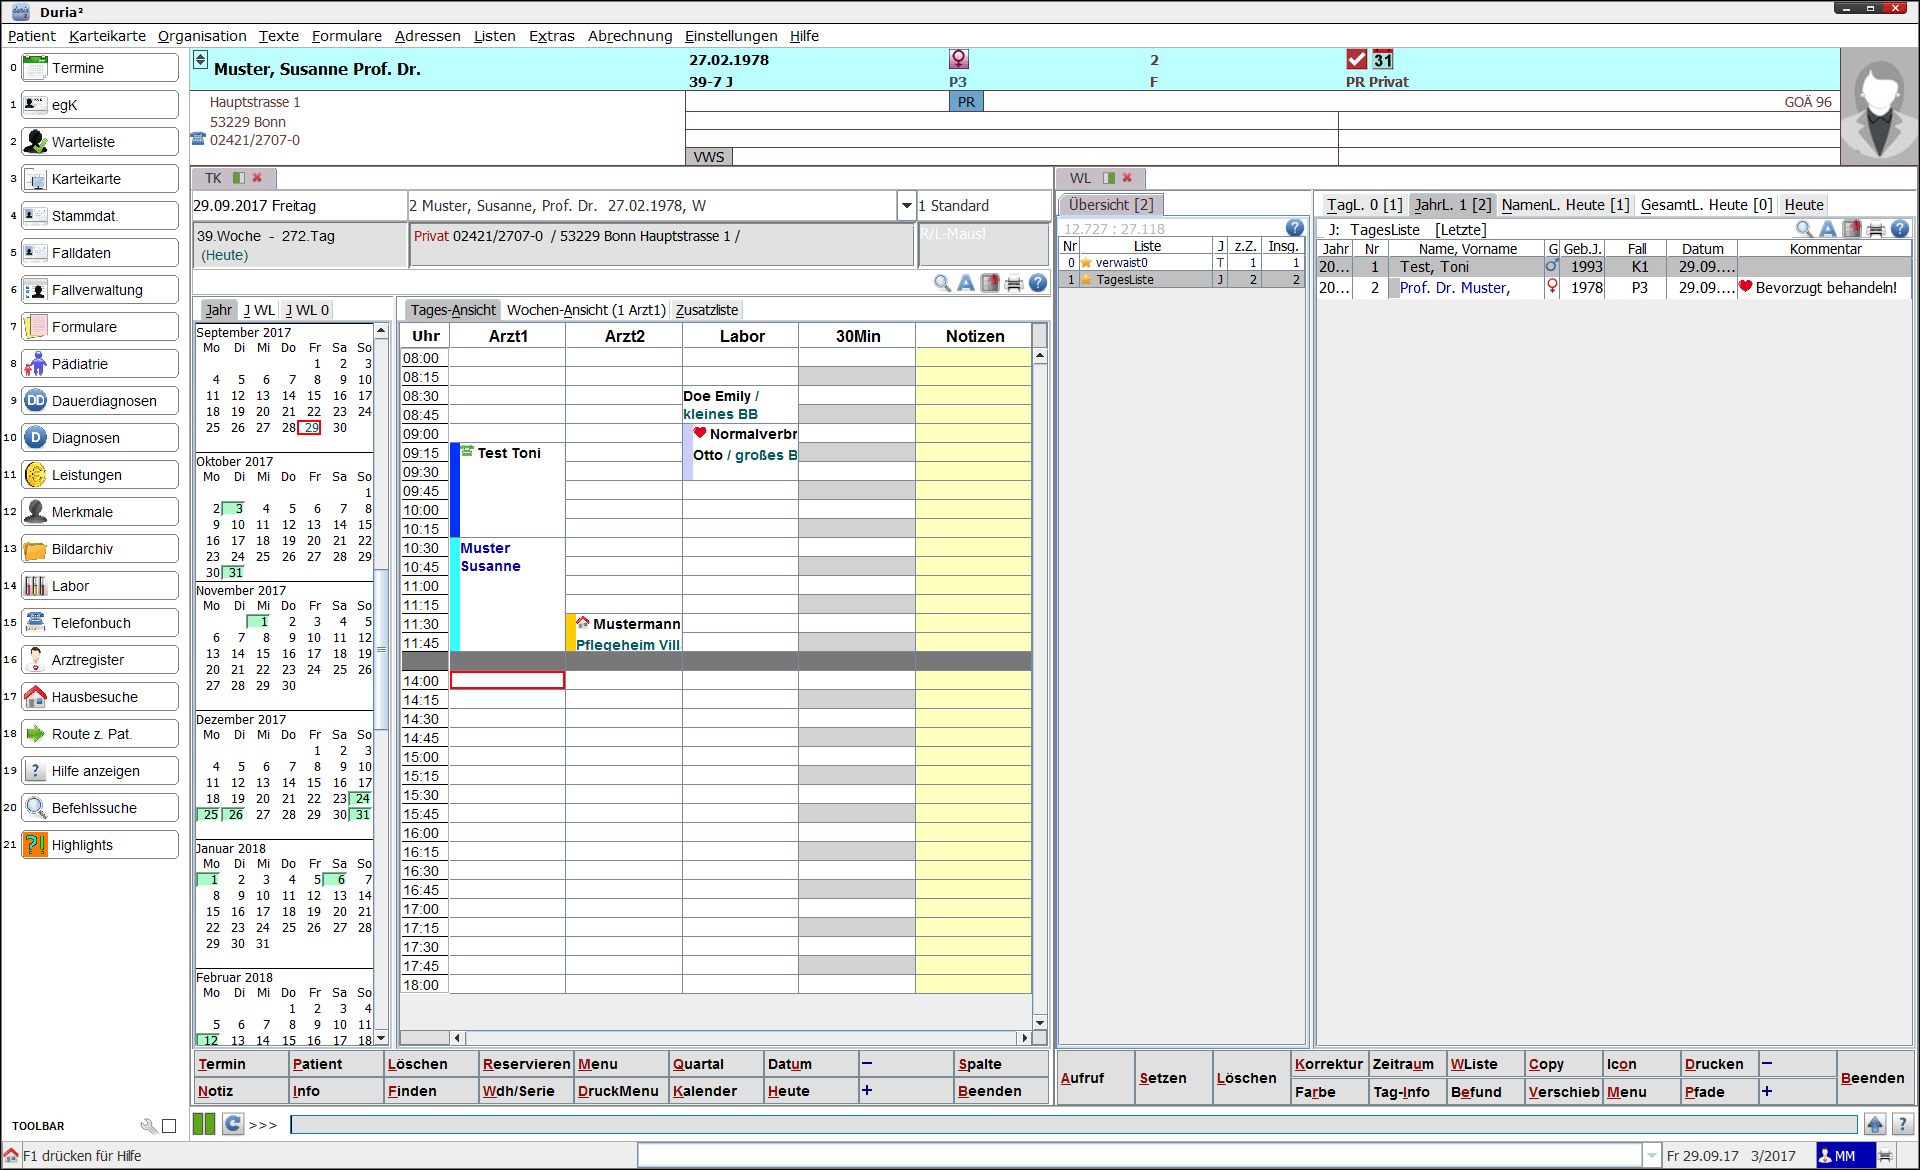Open the Patient menu
1920x1170 pixels.
(x=32, y=36)
